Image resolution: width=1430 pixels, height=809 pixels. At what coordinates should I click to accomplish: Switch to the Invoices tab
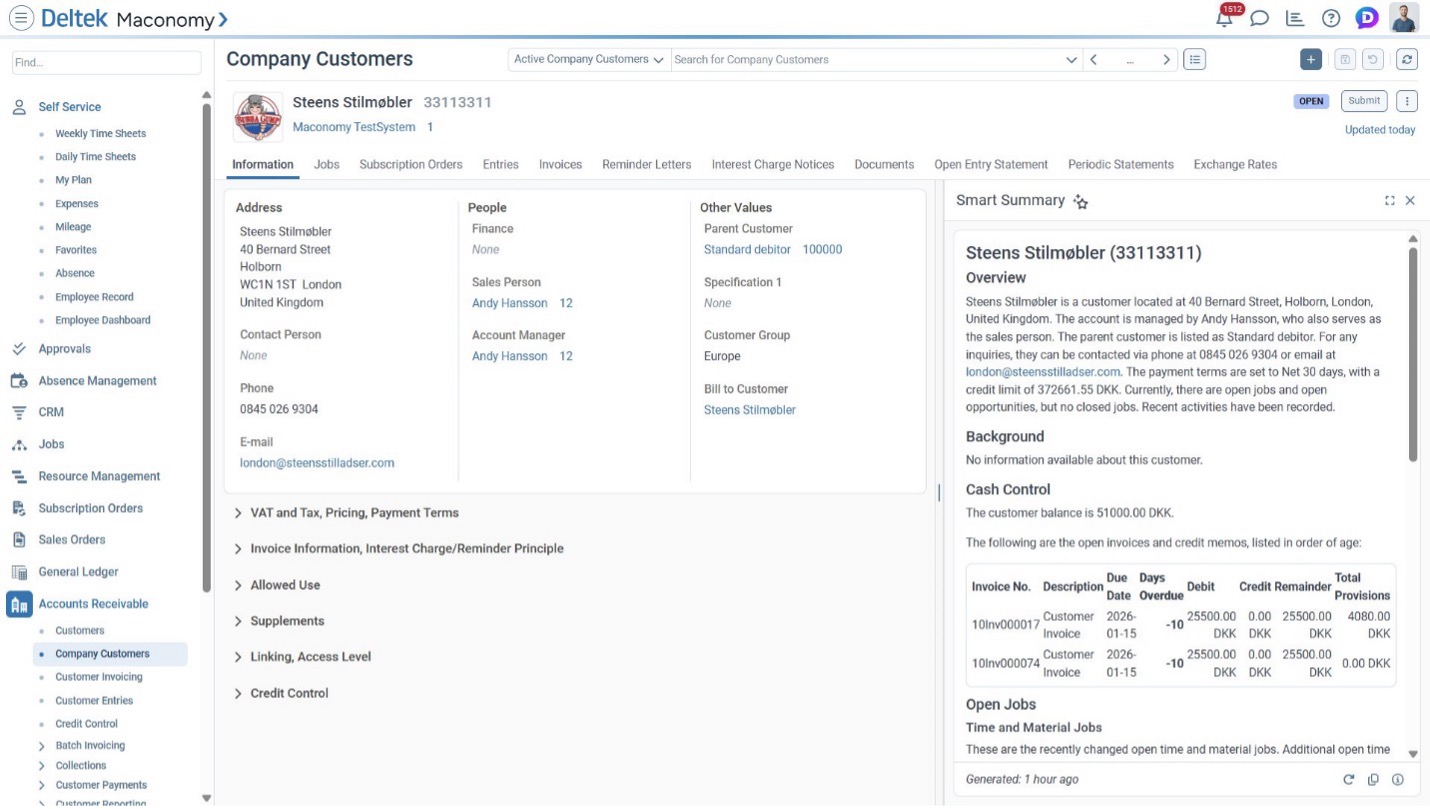pos(560,164)
